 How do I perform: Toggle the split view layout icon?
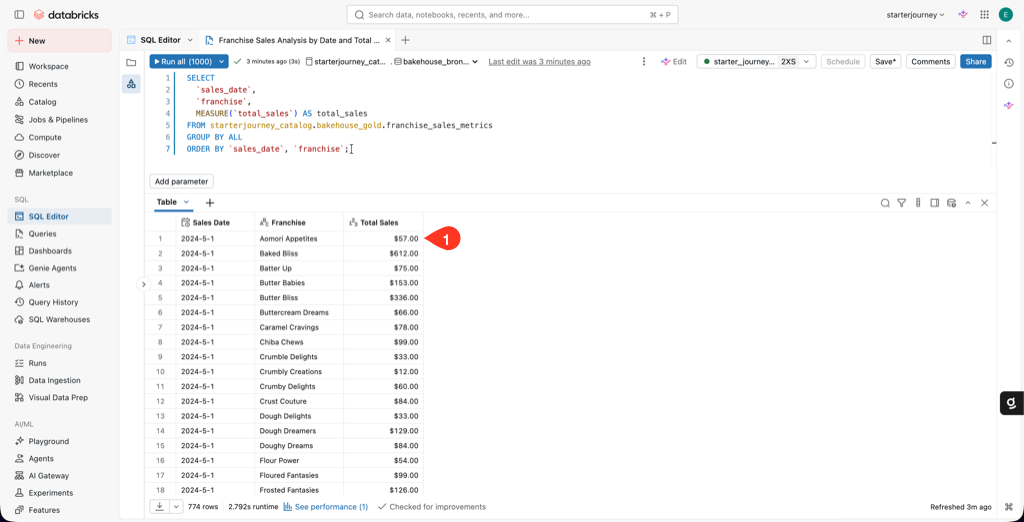click(x=987, y=41)
